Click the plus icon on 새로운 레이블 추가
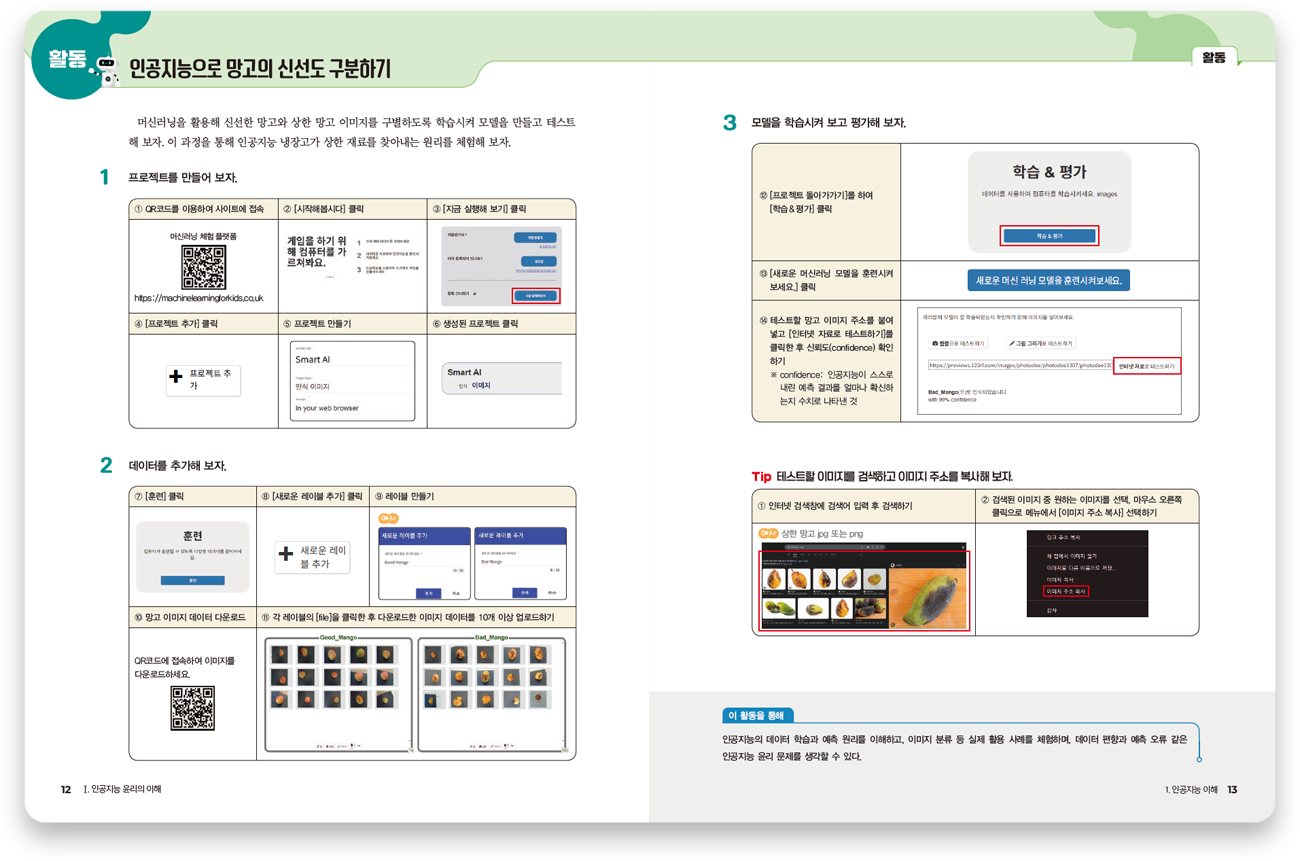 [x=286, y=553]
